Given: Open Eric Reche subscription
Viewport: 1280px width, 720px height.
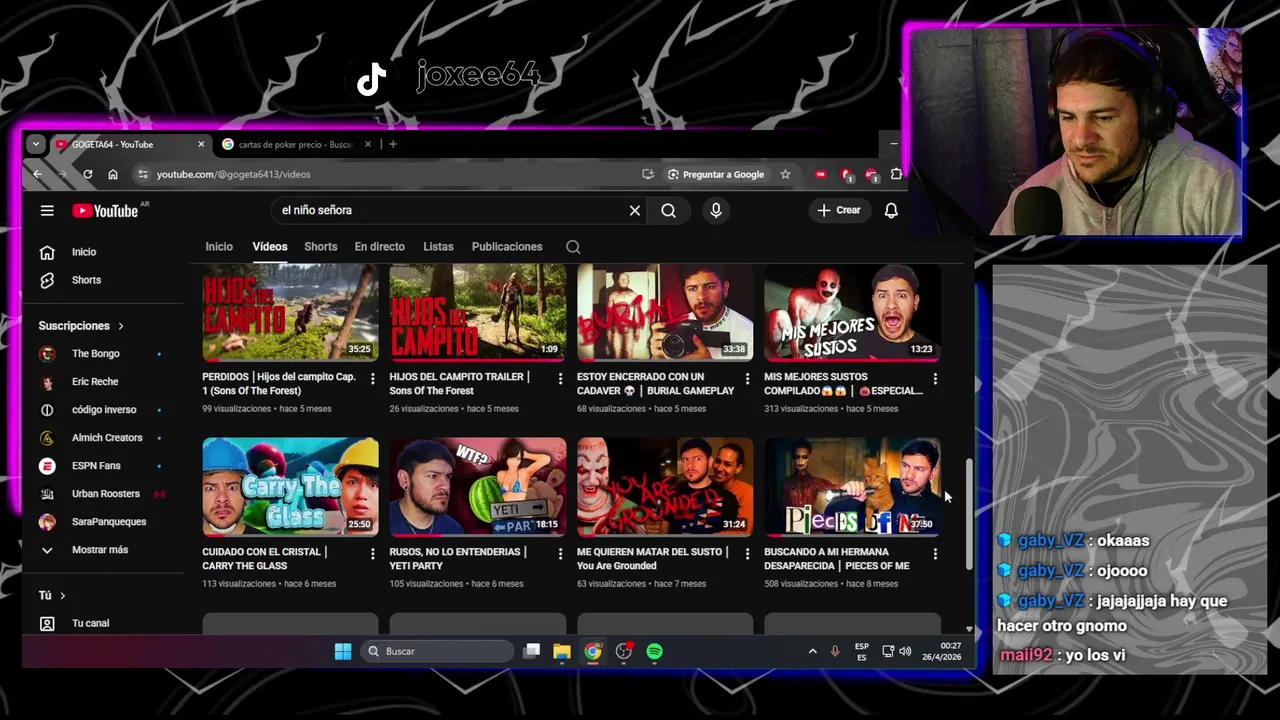Looking at the screenshot, I should pos(95,382).
